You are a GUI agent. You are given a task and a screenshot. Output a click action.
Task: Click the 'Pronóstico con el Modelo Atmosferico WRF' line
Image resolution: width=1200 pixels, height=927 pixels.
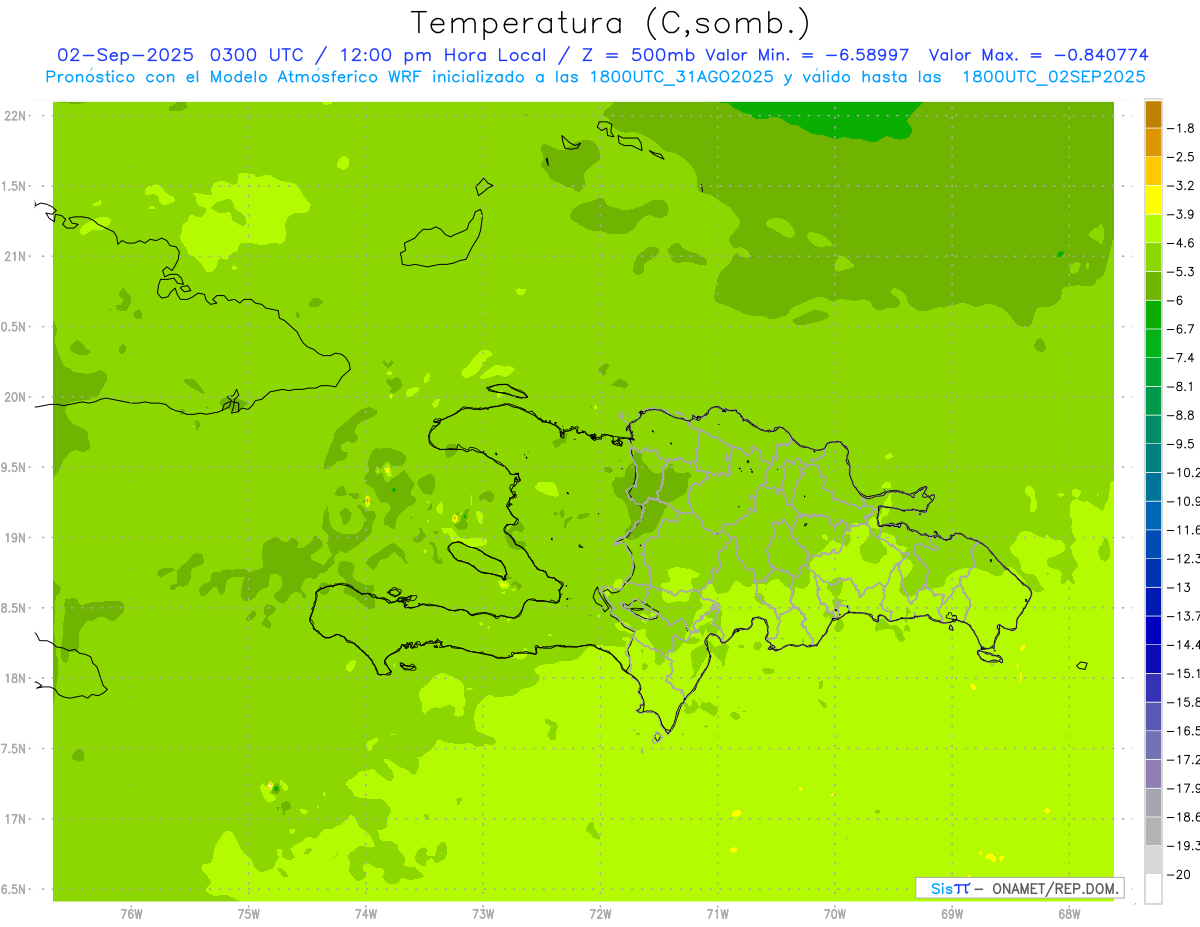point(235,77)
